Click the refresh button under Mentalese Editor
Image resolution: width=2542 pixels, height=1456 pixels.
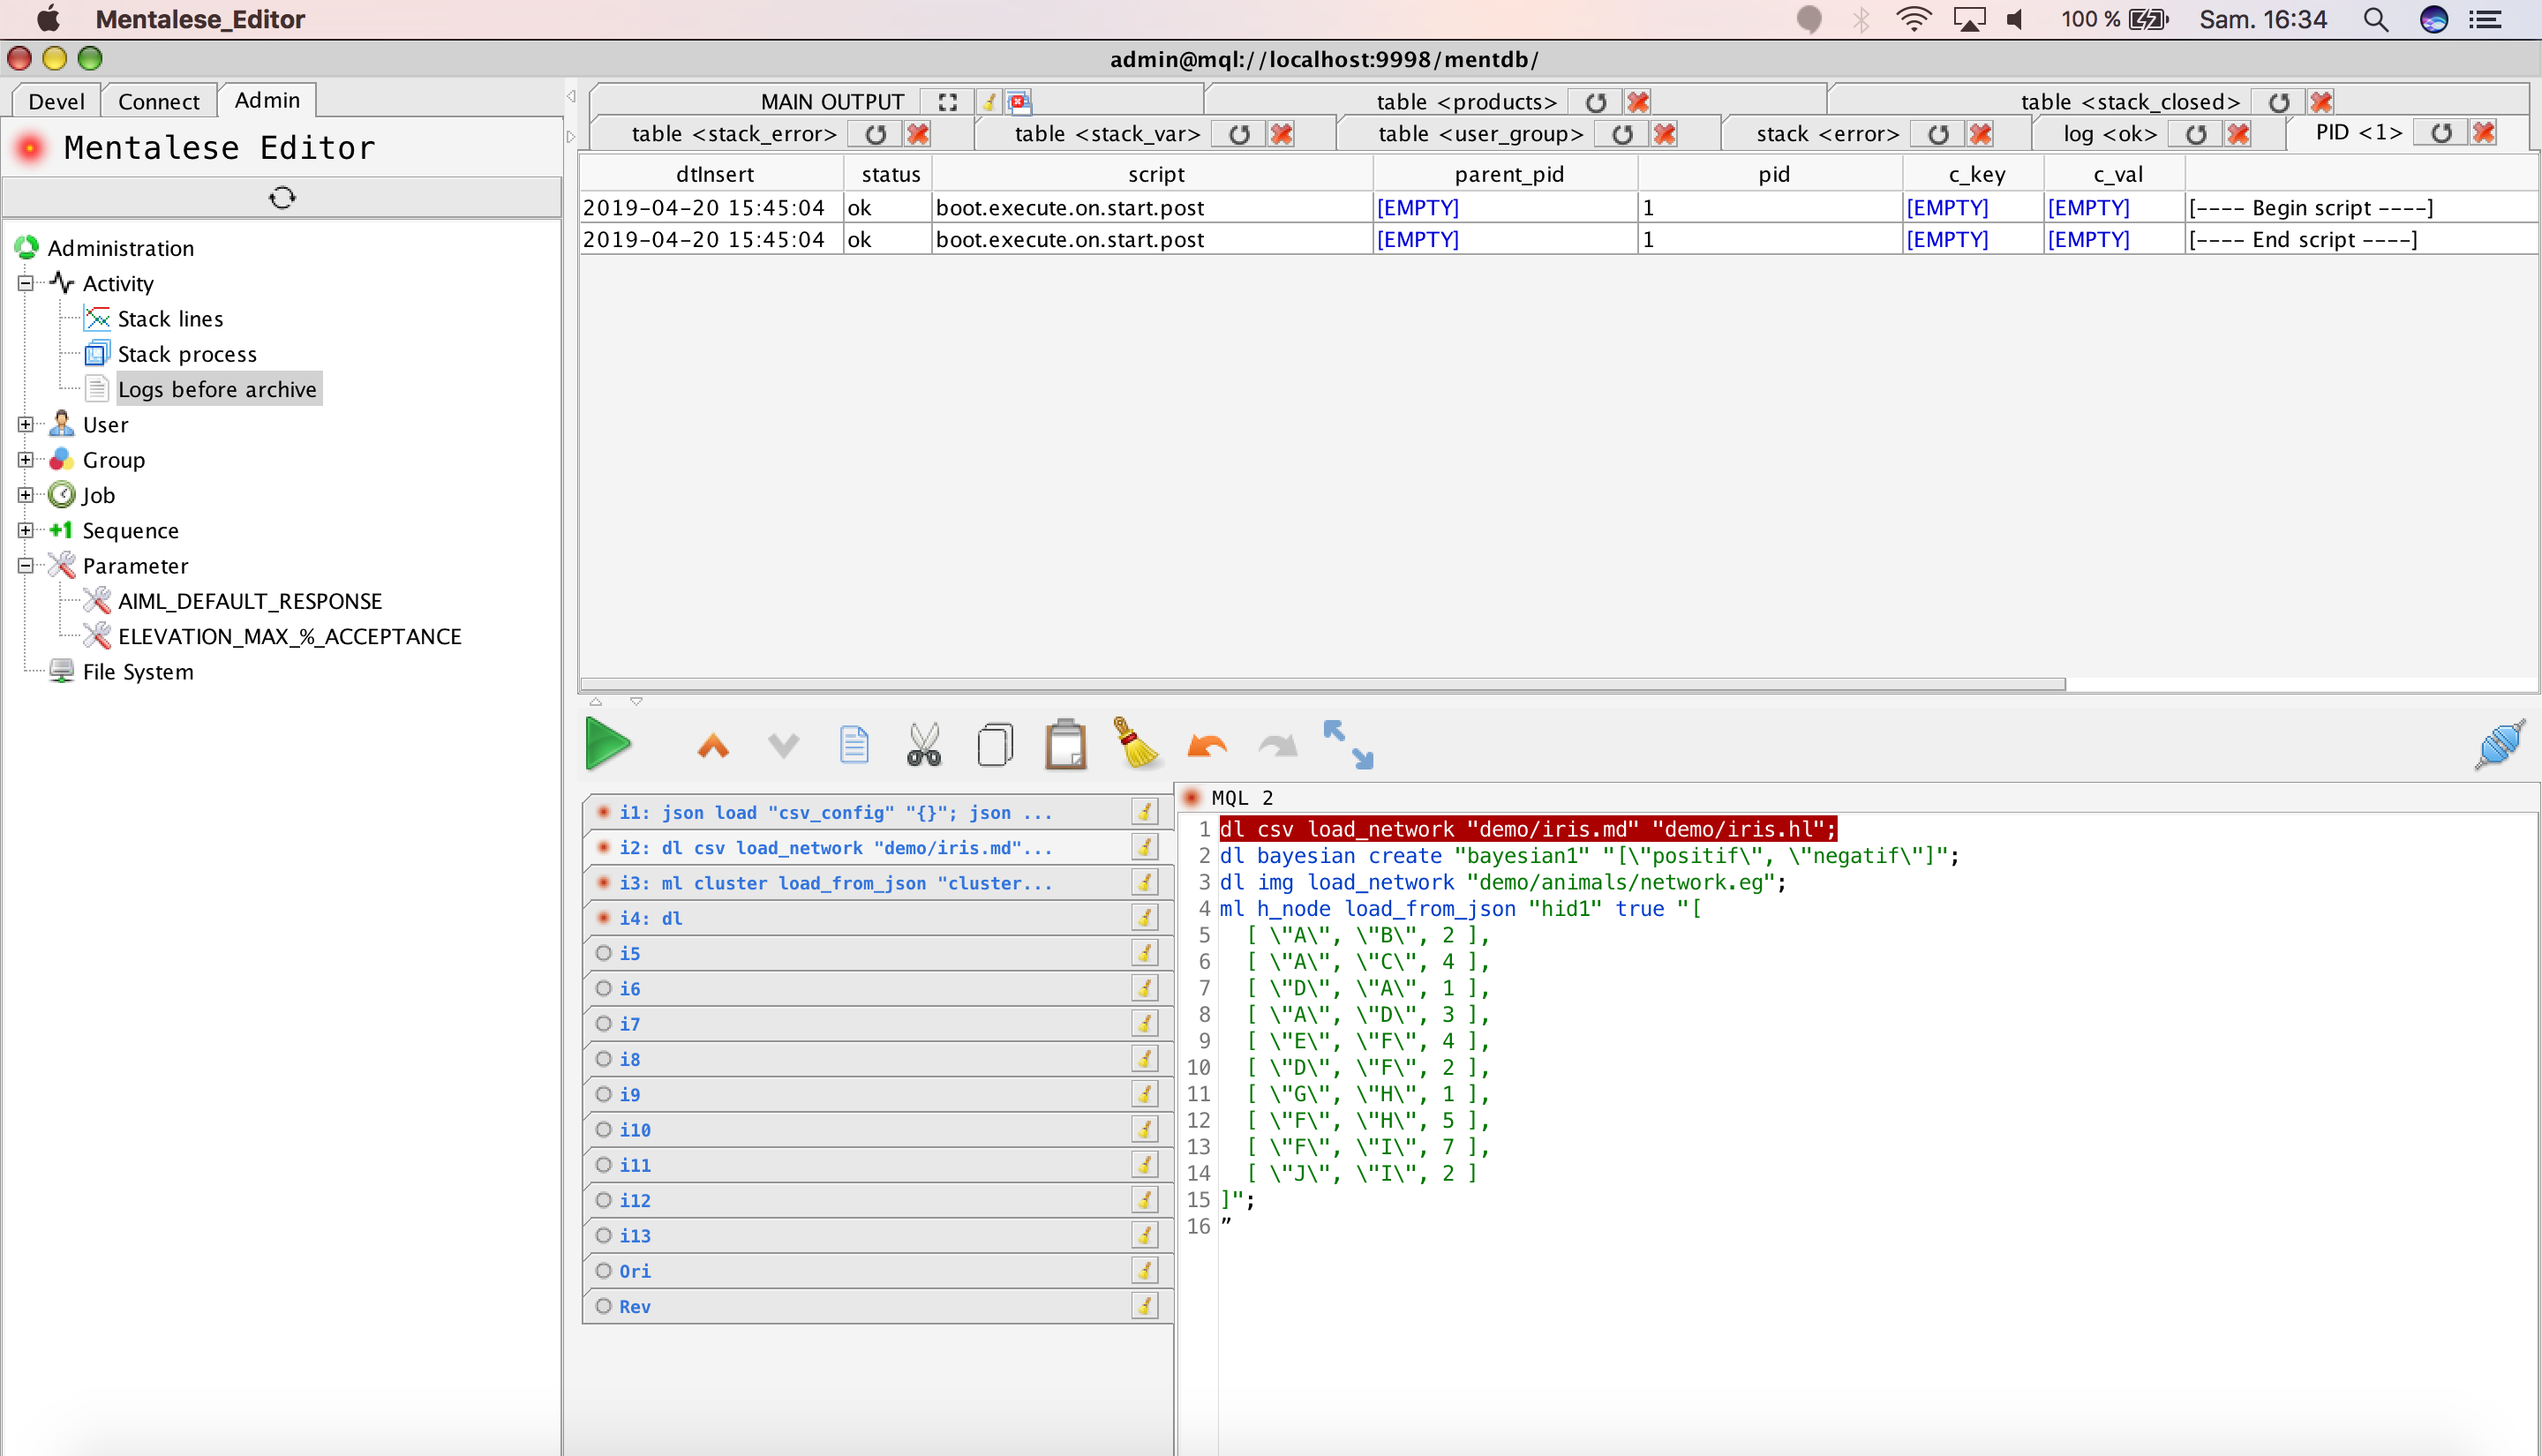coord(282,197)
